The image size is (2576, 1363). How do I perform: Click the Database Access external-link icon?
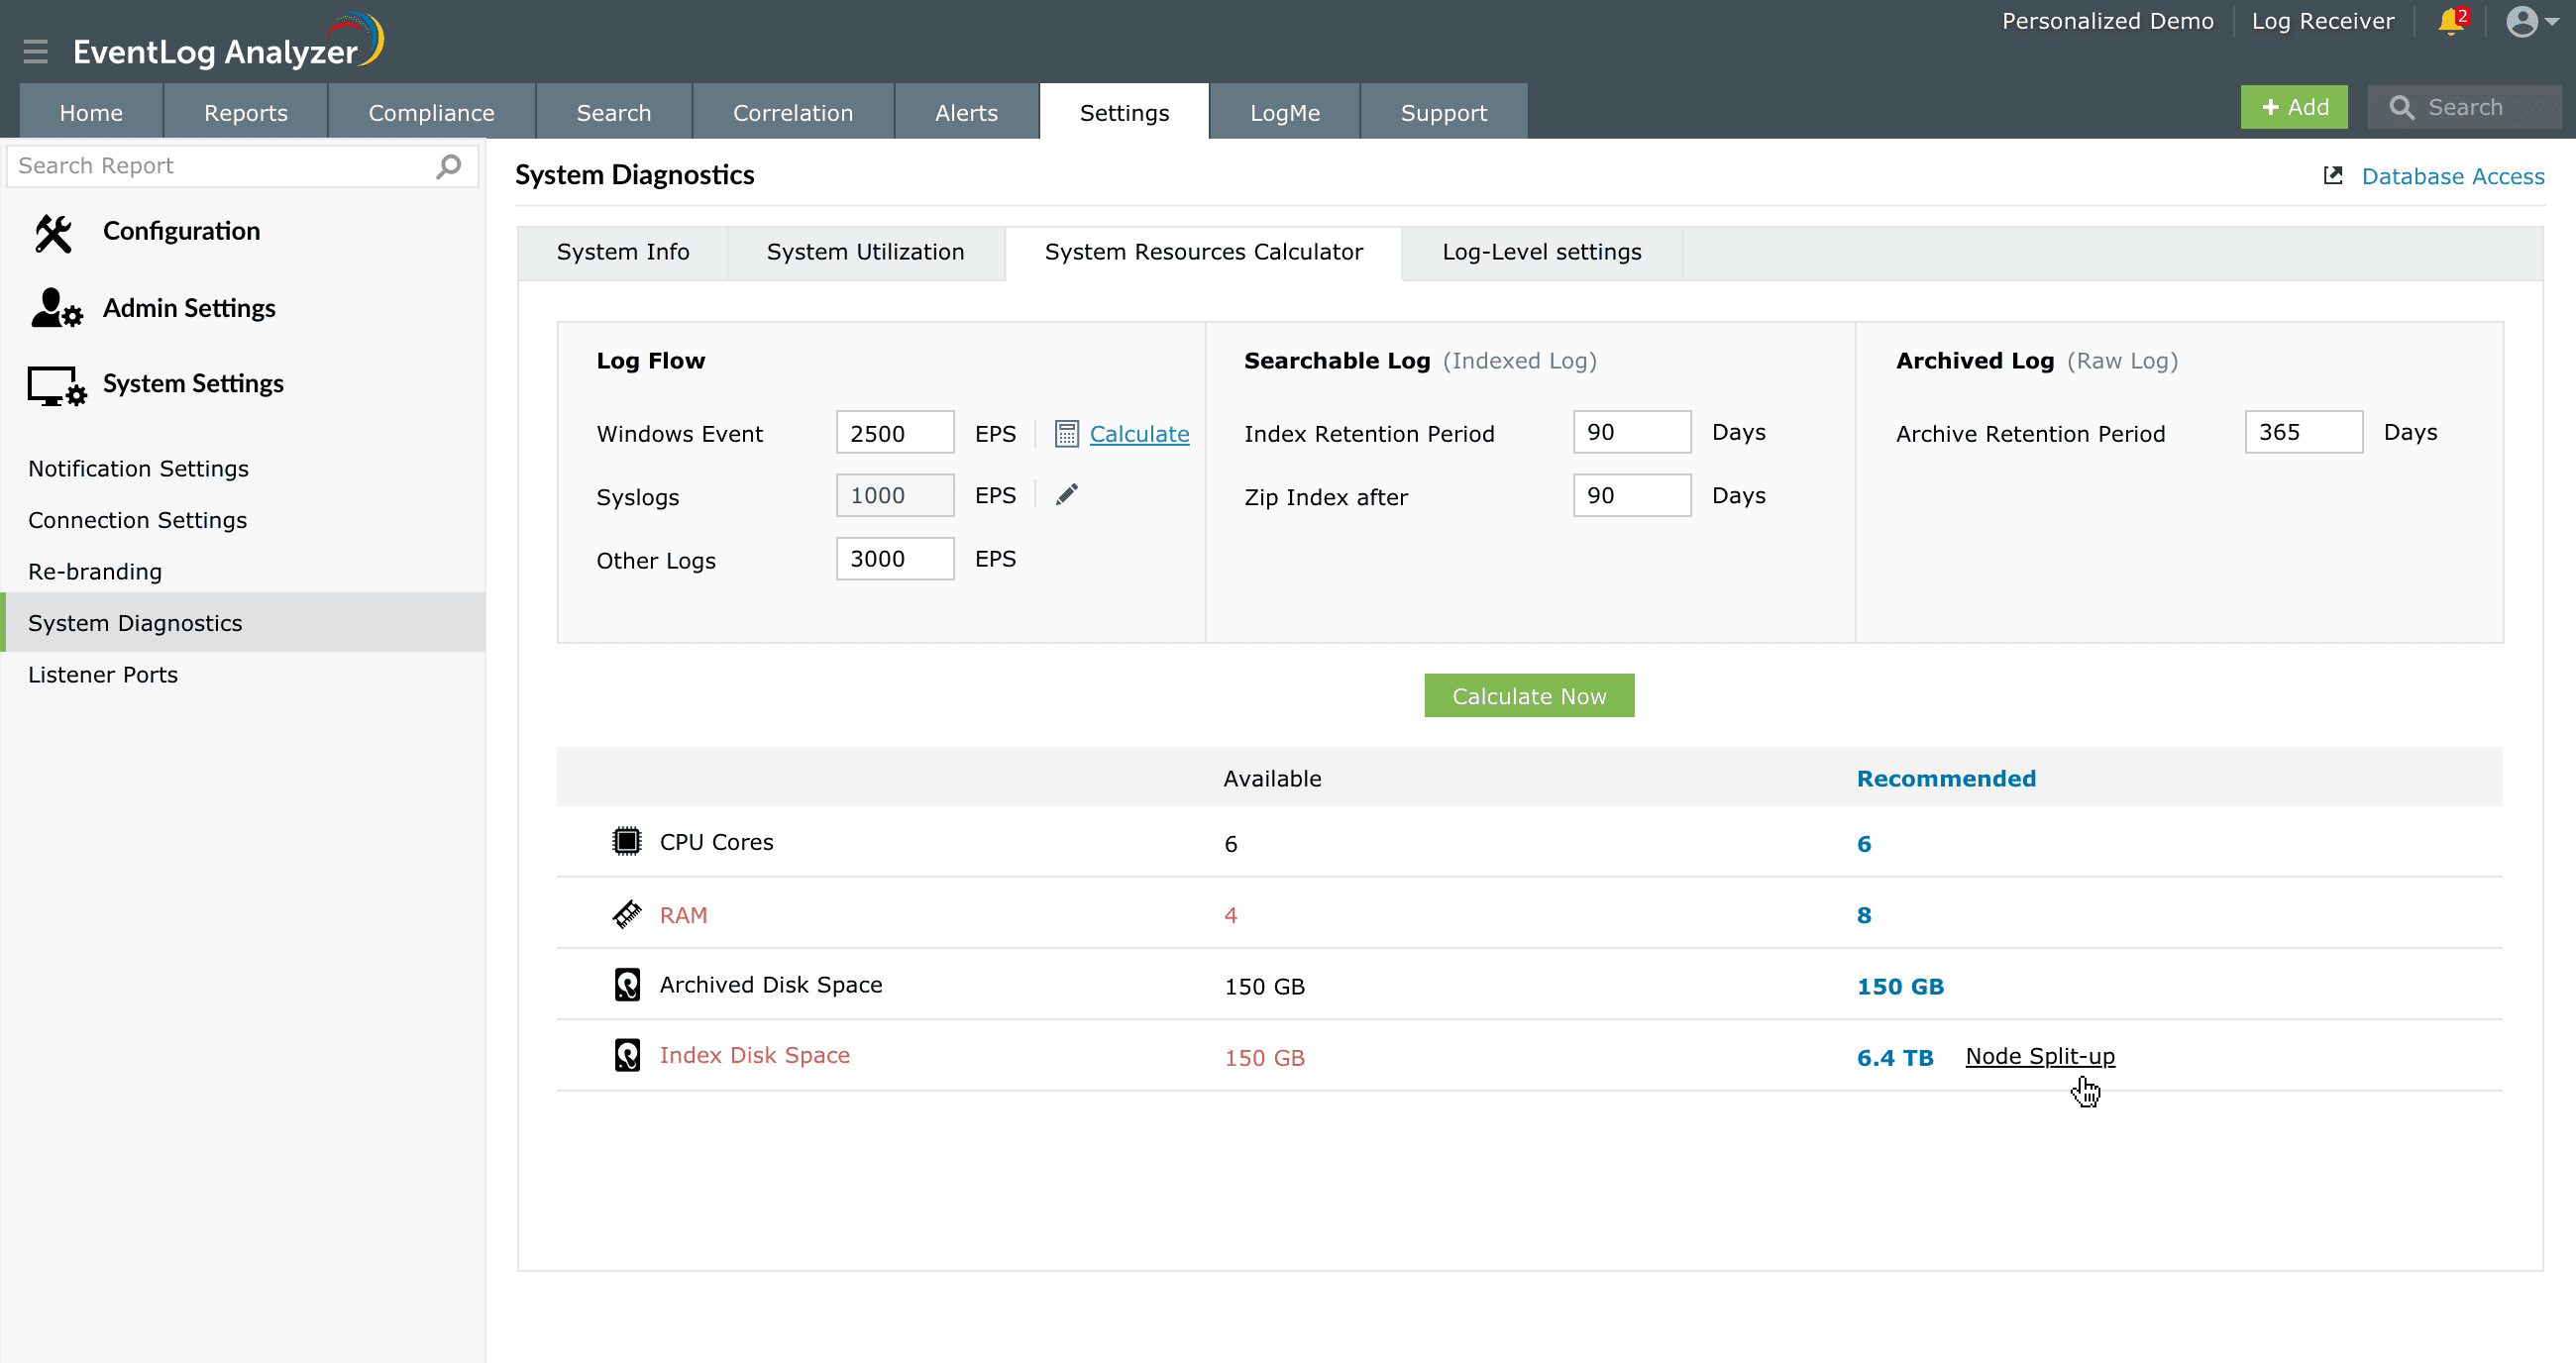click(x=2332, y=176)
